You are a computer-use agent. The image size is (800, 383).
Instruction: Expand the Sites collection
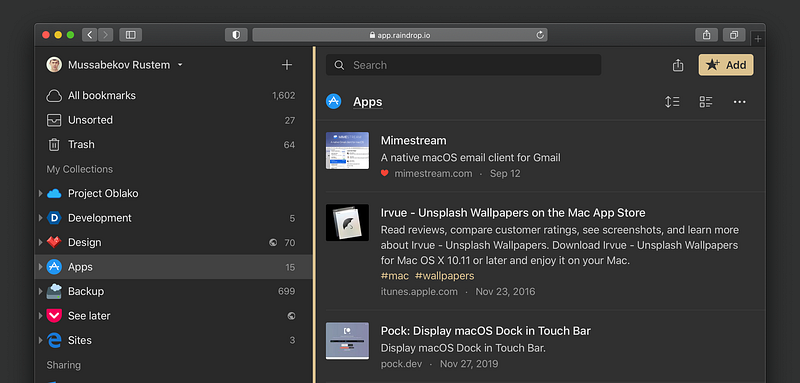click(x=40, y=340)
